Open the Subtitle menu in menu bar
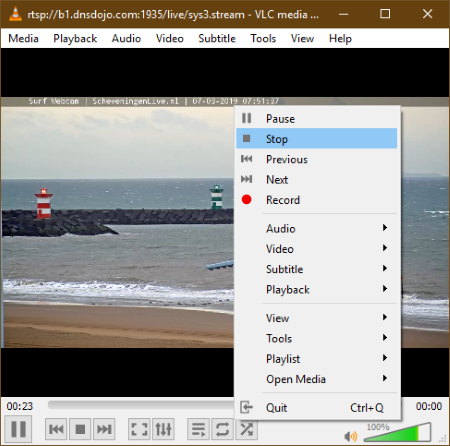Image resolution: width=450 pixels, height=446 pixels. [x=217, y=38]
